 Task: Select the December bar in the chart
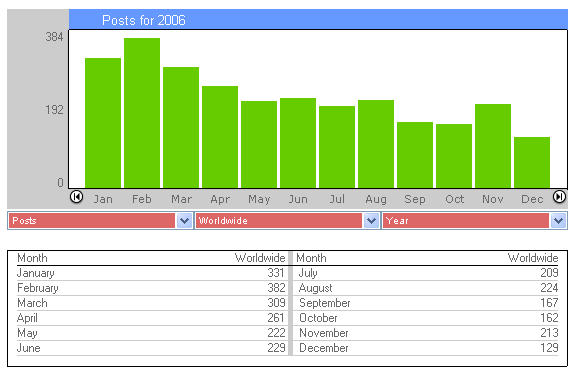532,163
